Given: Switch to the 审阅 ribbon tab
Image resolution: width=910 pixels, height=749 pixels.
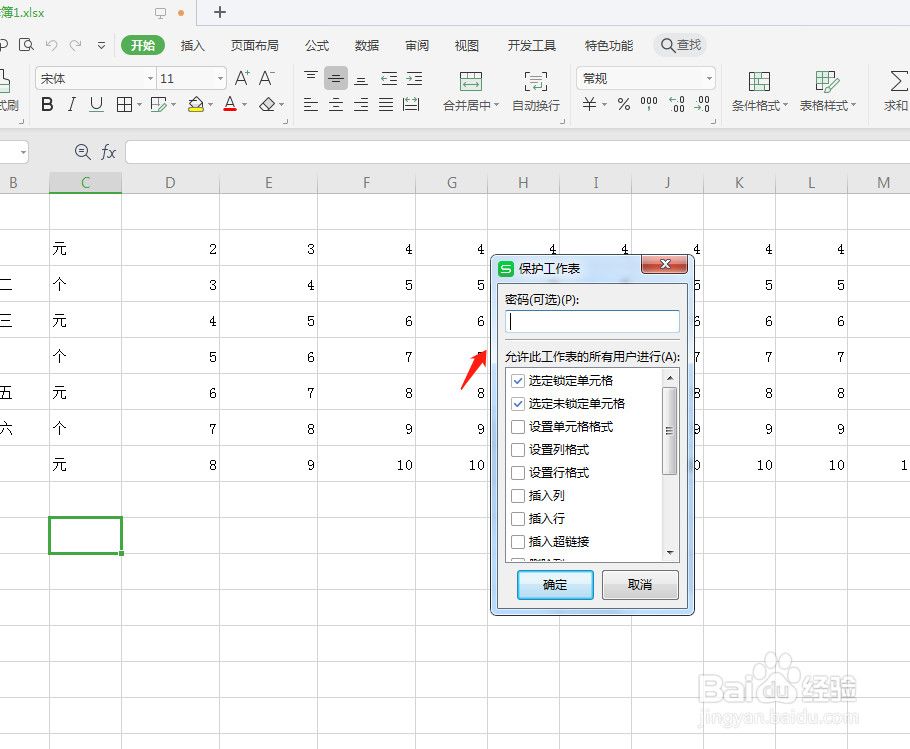Looking at the screenshot, I should coord(417,45).
